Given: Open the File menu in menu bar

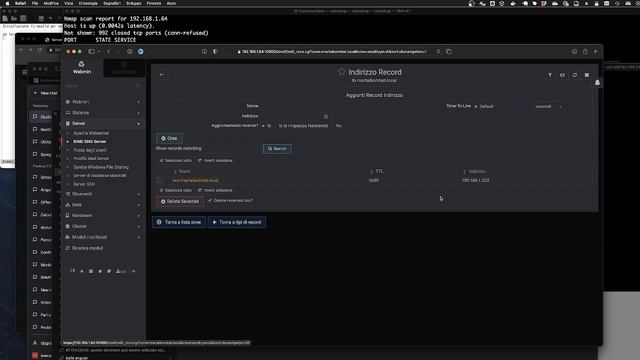Looking at the screenshot, I should [x=35, y=3].
